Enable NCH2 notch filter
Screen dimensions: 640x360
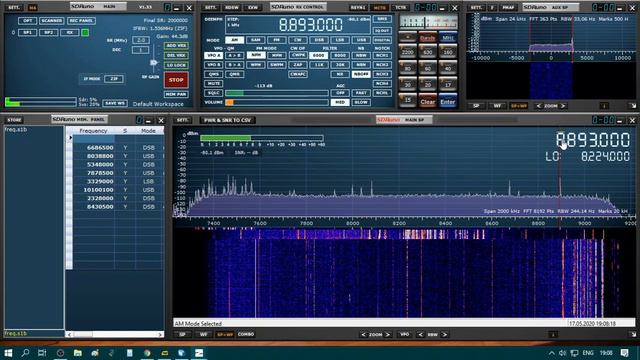[x=382, y=64]
